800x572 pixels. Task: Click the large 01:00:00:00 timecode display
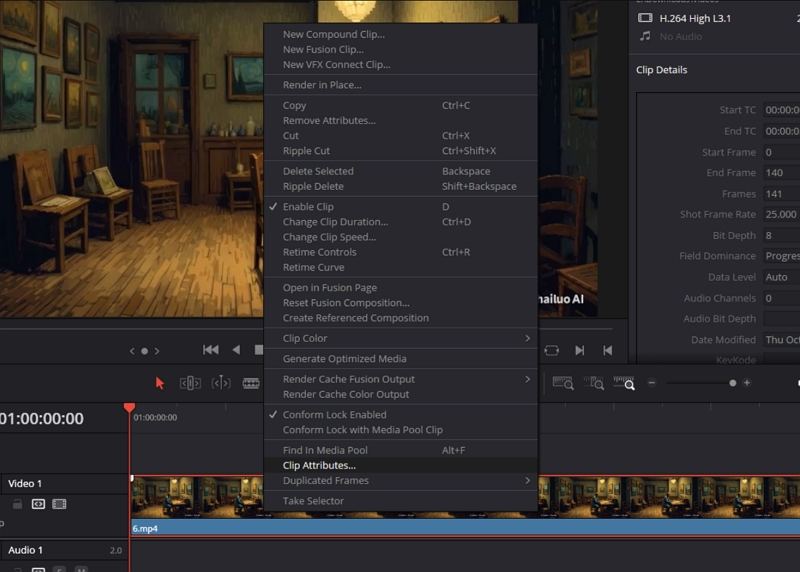[x=42, y=418]
